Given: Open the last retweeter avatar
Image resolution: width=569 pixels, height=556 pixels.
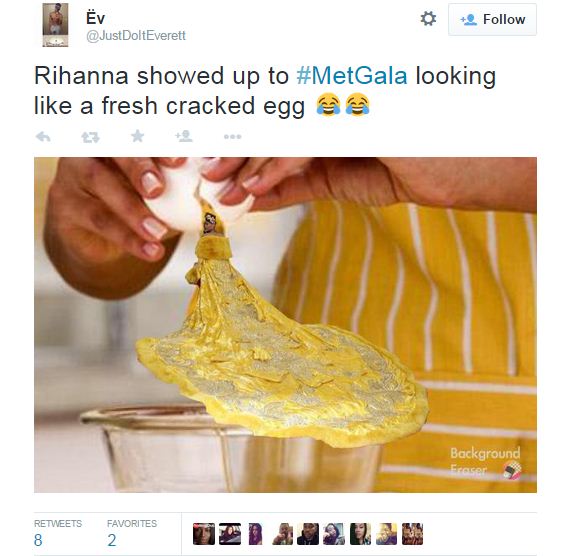Looking at the screenshot, I should pyautogui.click(x=413, y=534).
